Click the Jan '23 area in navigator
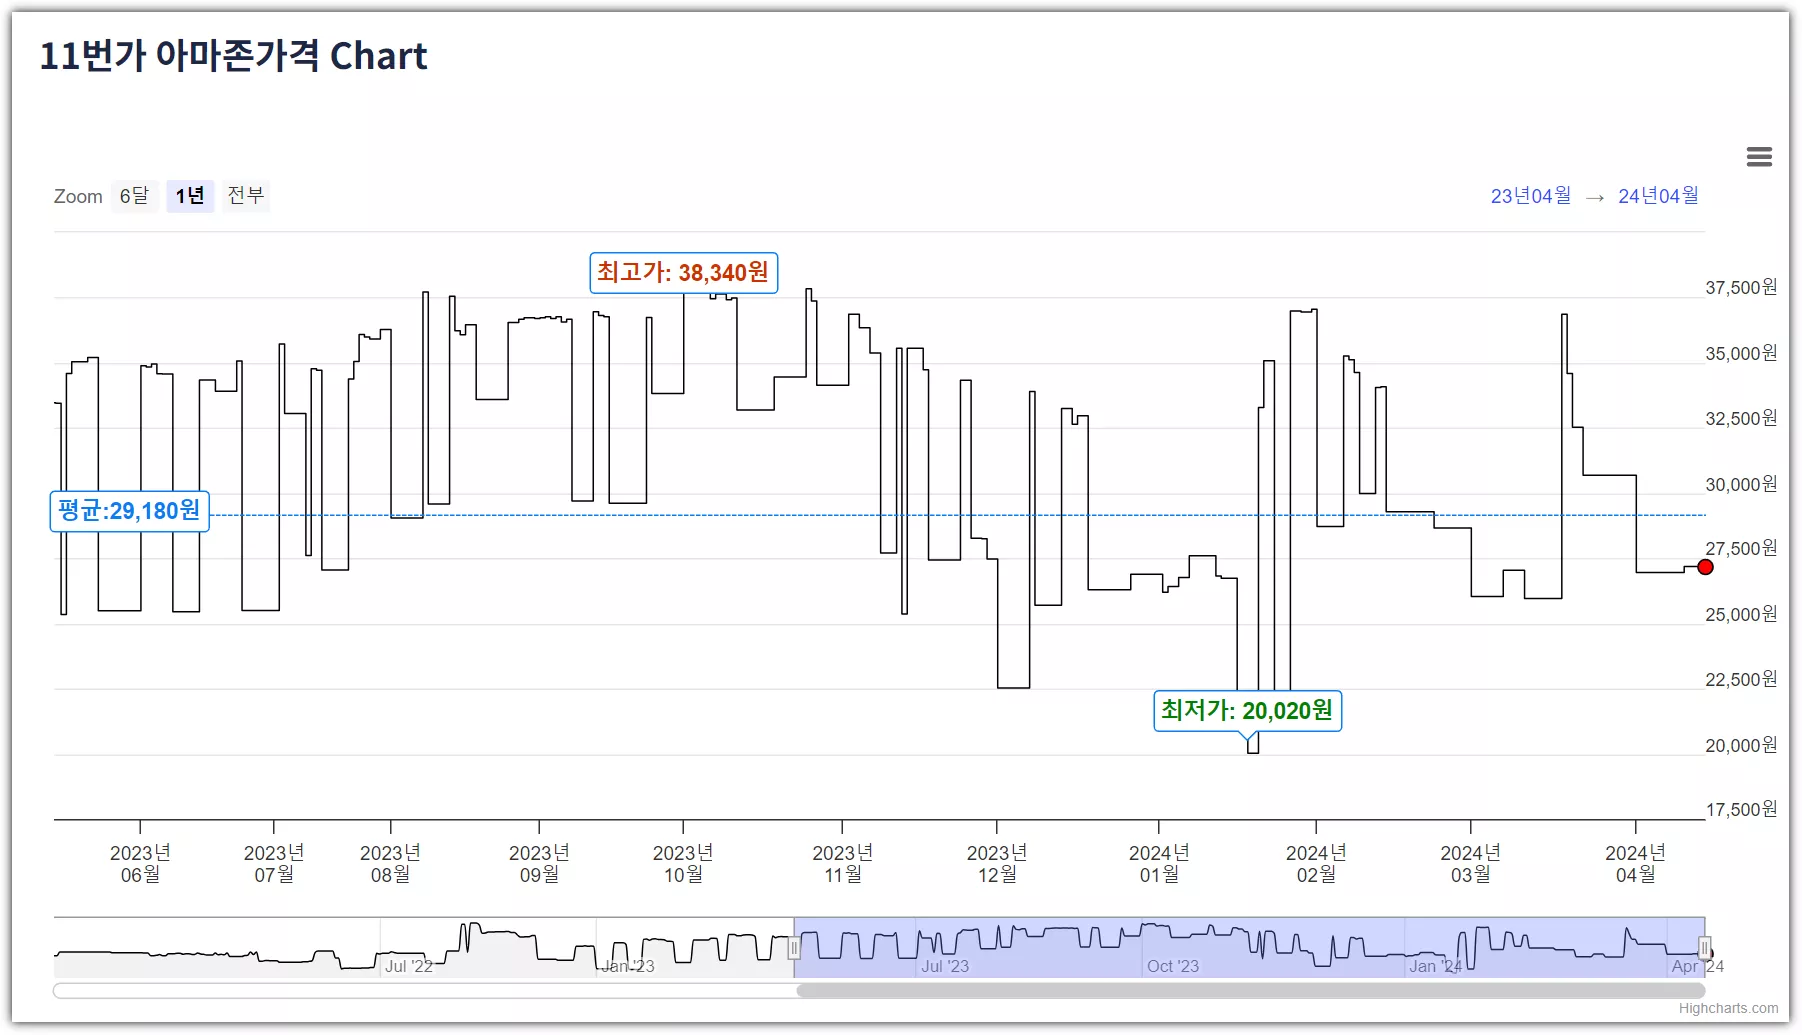The image size is (1802, 1035). click(628, 966)
